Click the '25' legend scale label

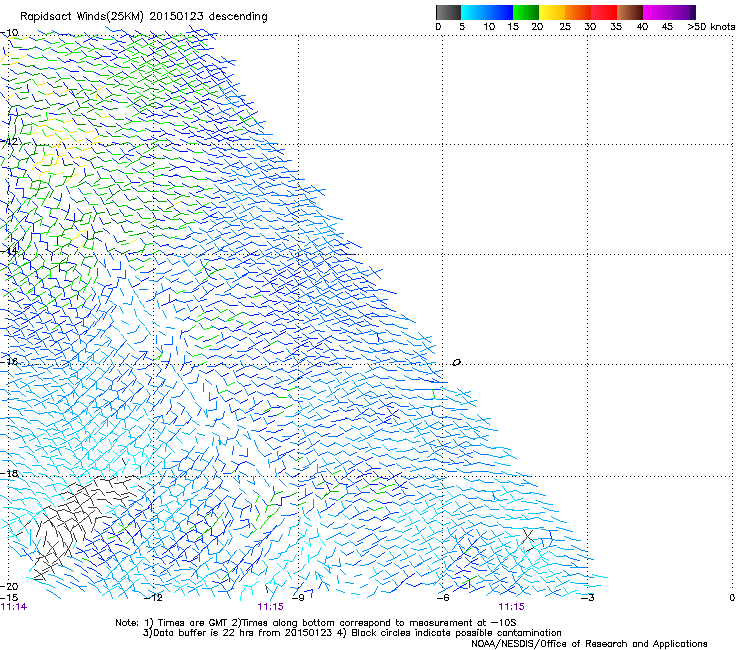click(565, 26)
